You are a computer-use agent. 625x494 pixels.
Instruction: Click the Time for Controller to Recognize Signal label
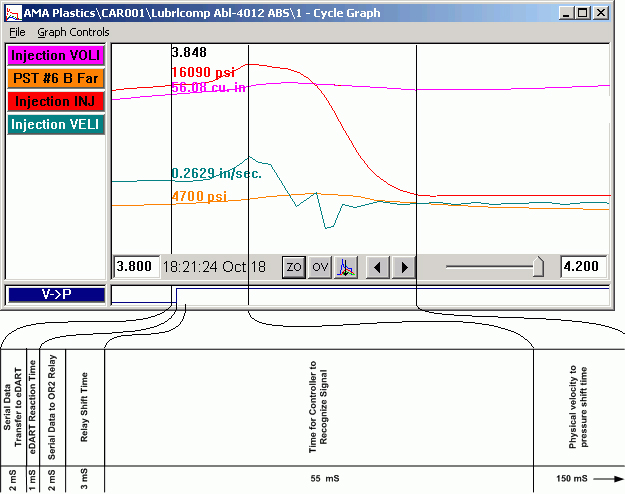click(318, 407)
